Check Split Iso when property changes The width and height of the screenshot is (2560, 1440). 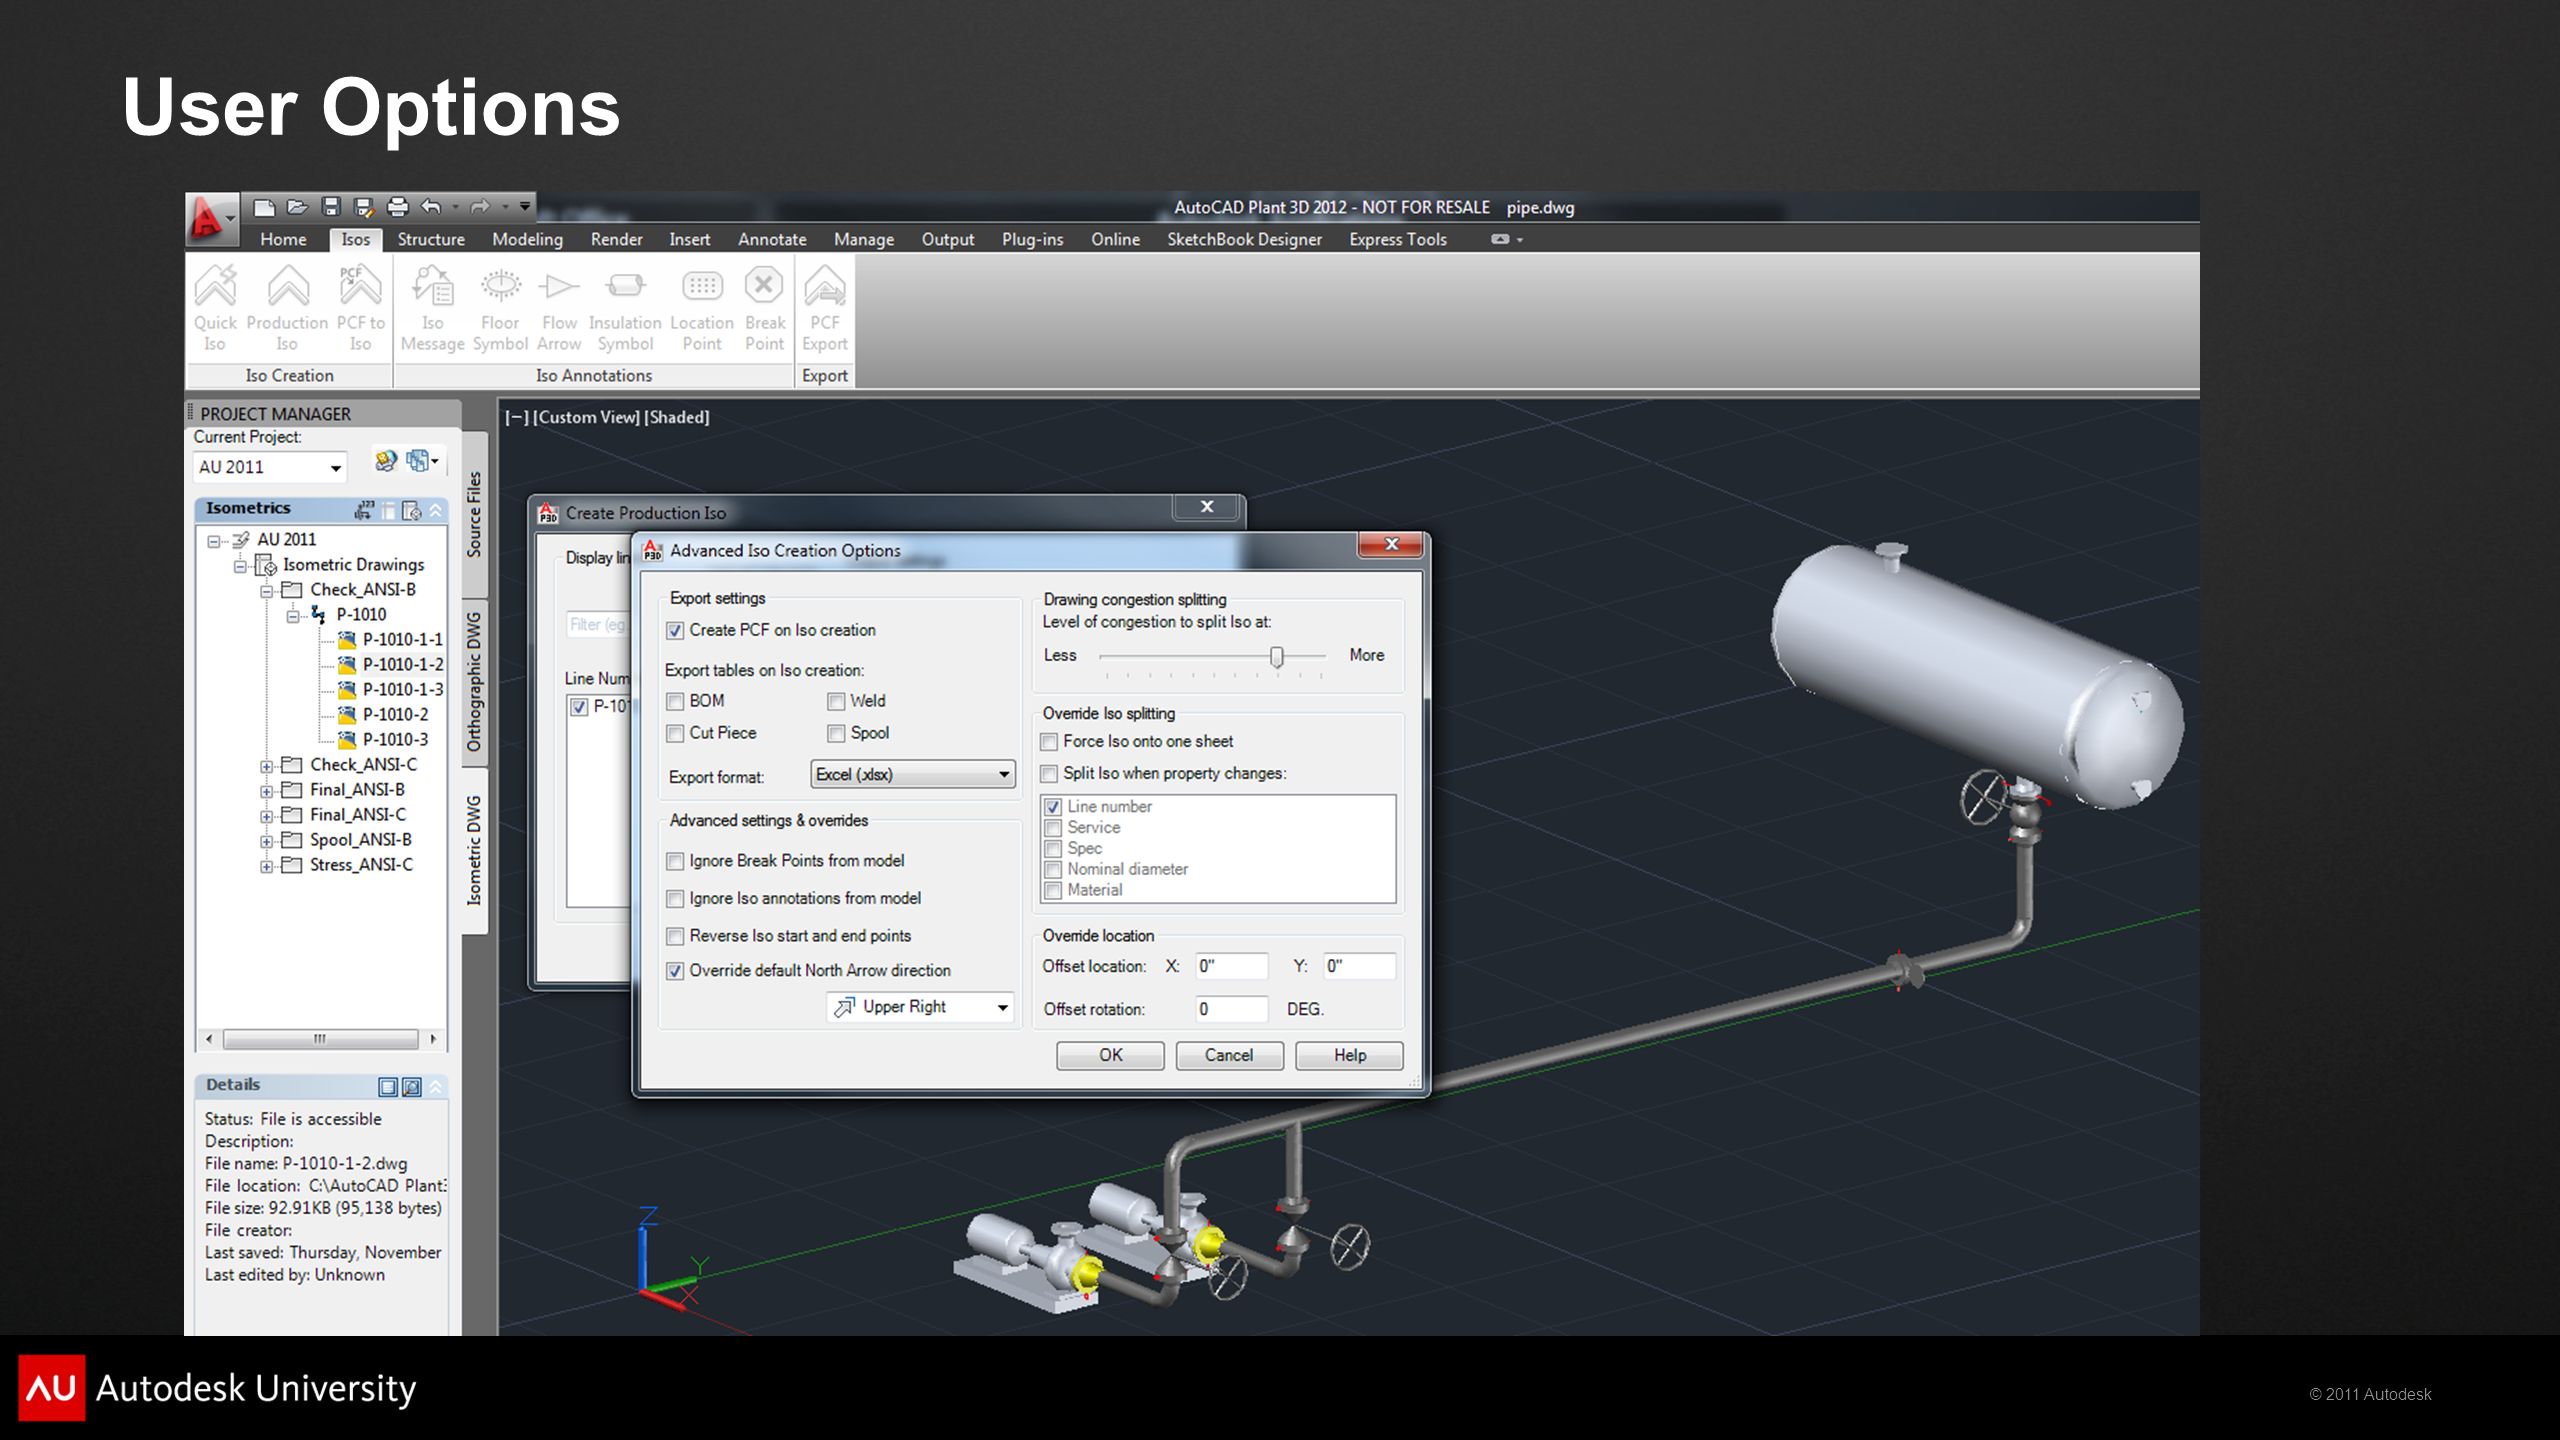[x=1049, y=774]
